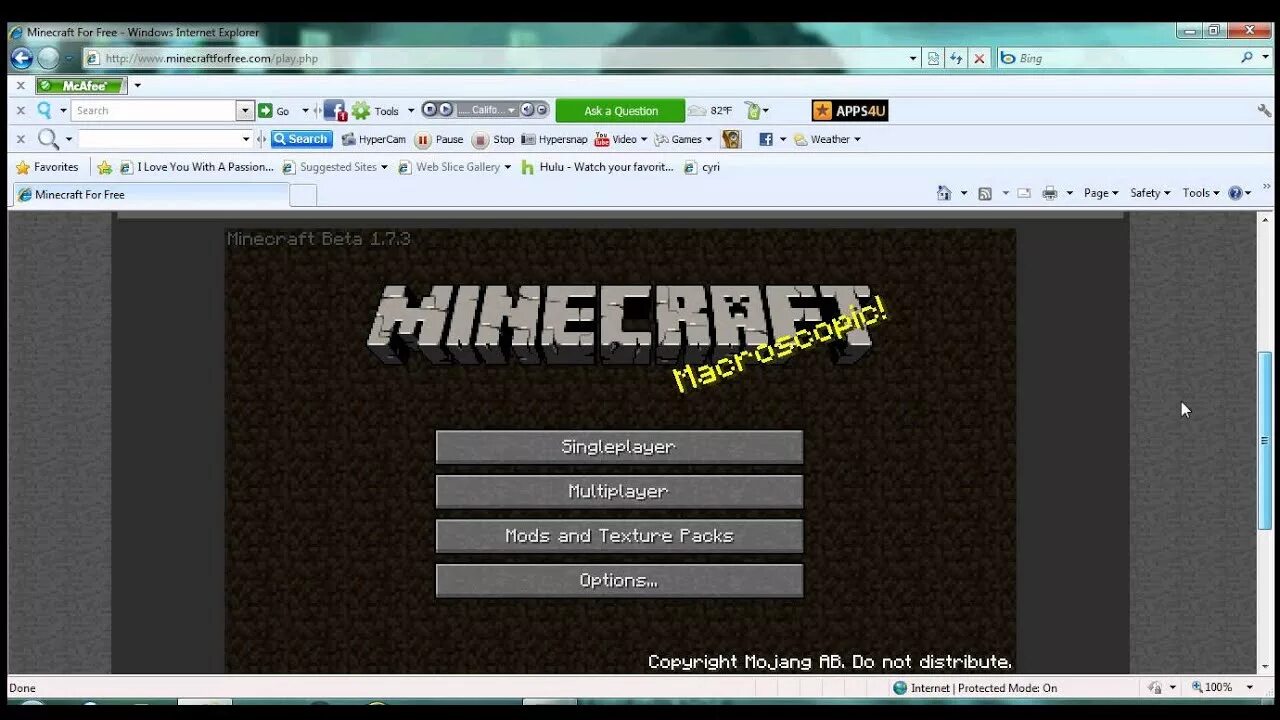Open address bar history dropdown arrow
1280x720 pixels.
point(913,58)
